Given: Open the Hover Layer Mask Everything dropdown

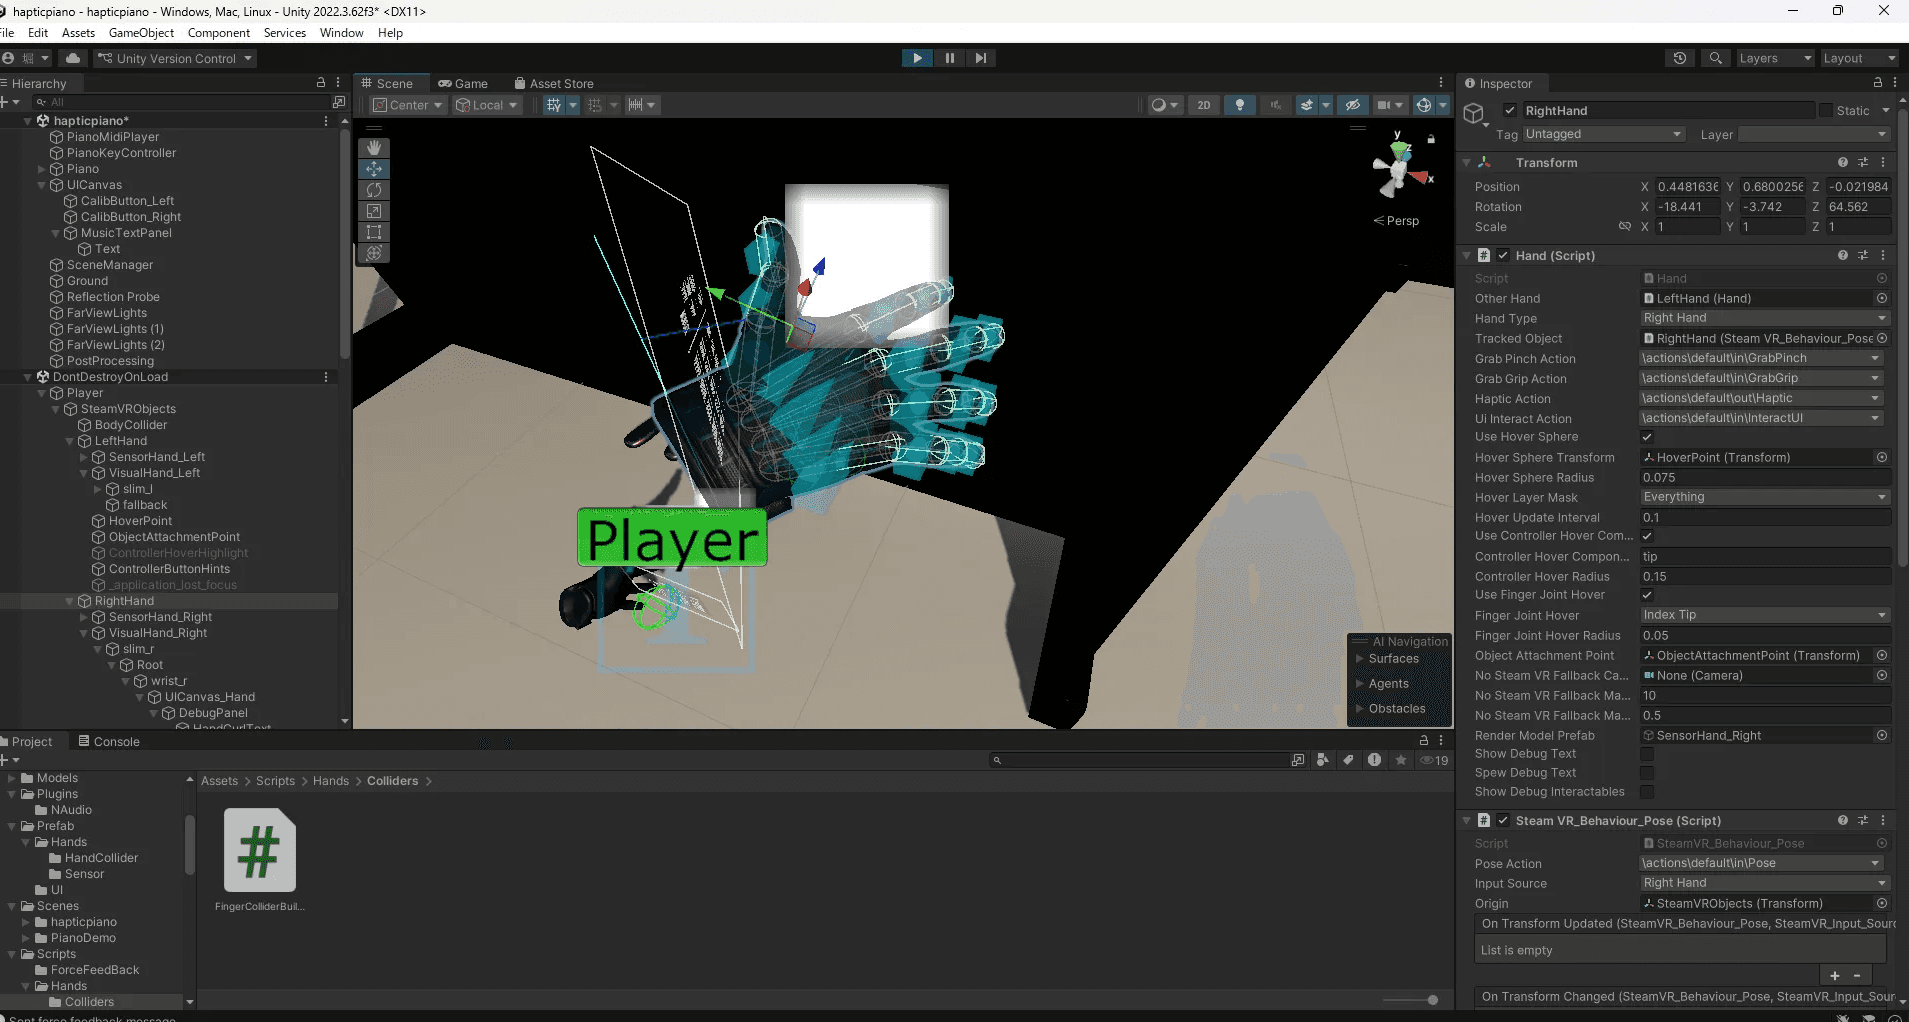Looking at the screenshot, I should pyautogui.click(x=1762, y=496).
